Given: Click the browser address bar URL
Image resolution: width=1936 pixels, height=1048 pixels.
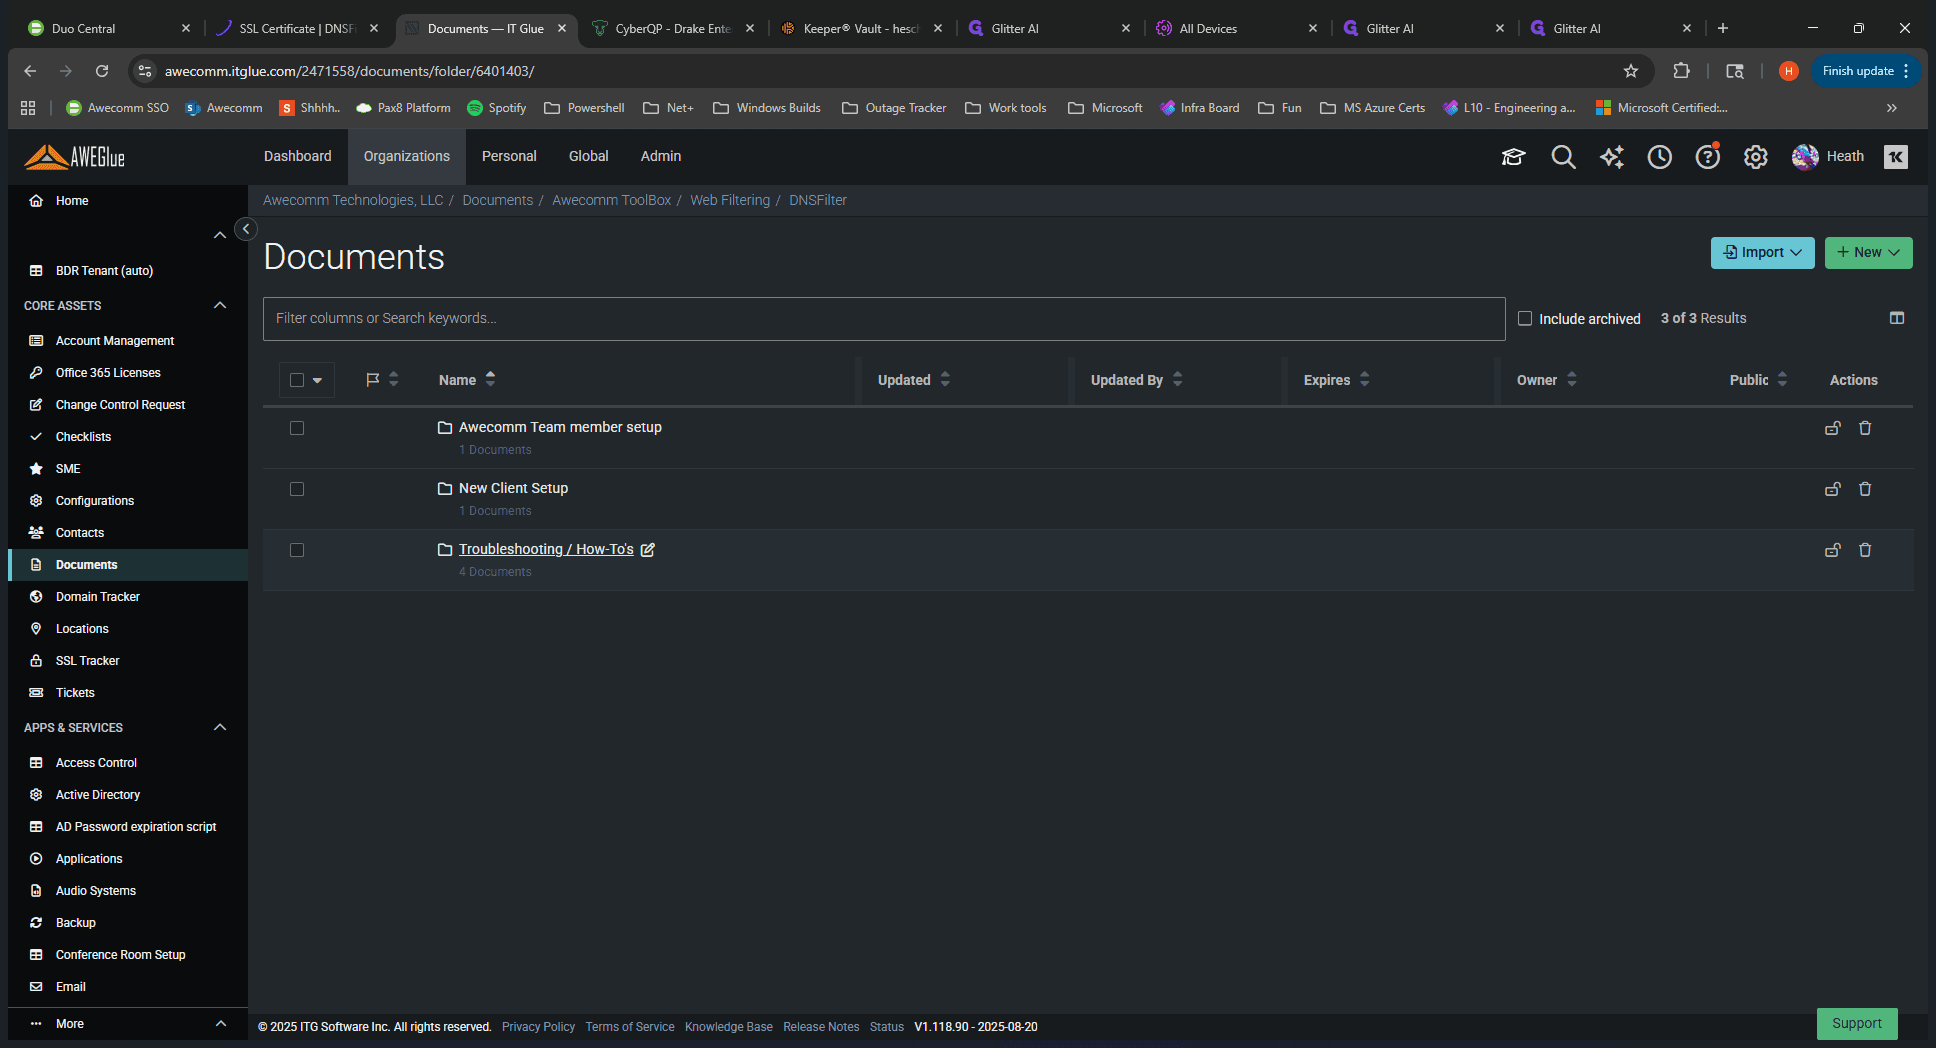Looking at the screenshot, I should pos(350,71).
